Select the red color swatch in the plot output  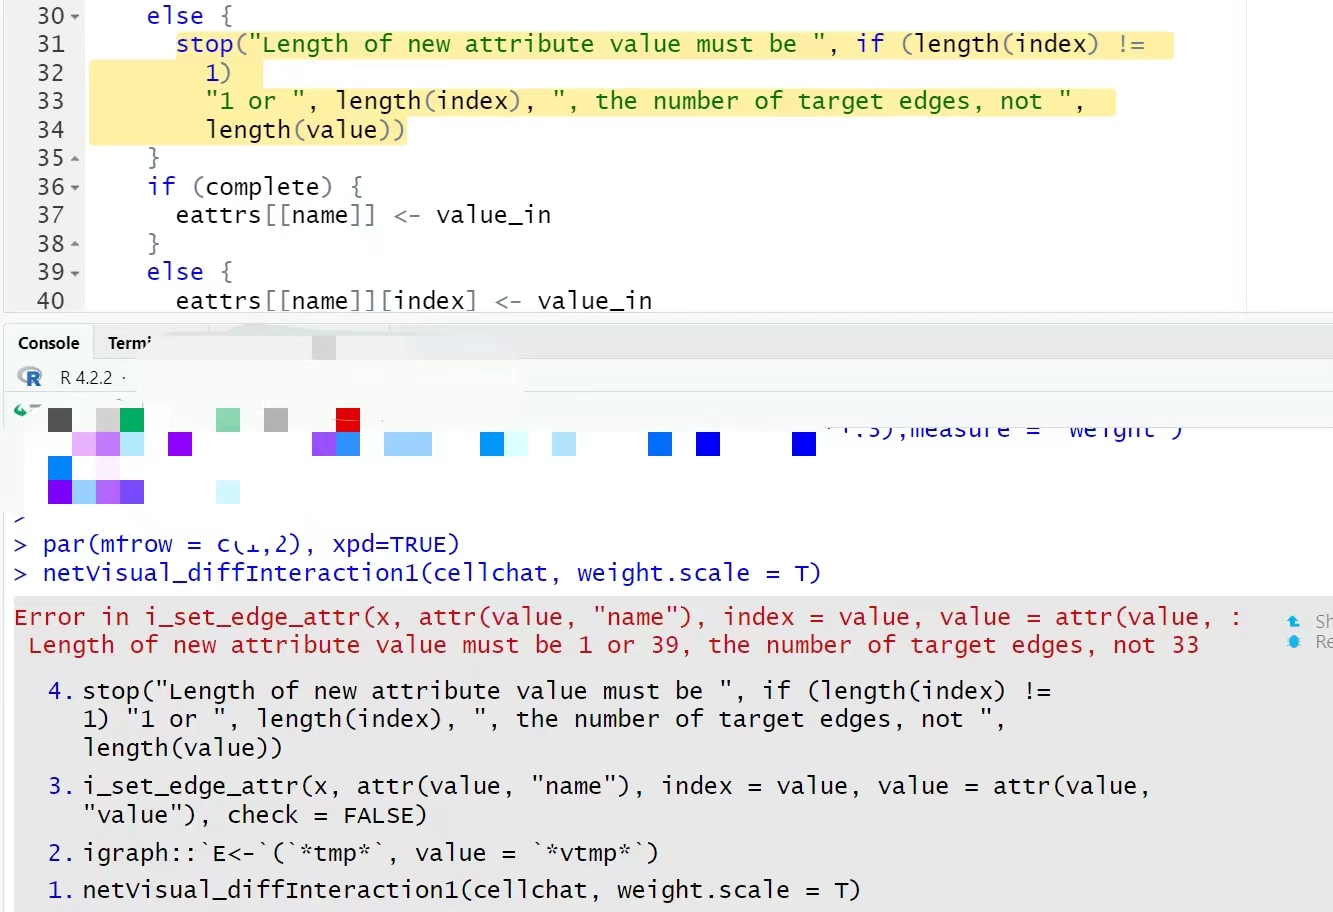pos(348,419)
